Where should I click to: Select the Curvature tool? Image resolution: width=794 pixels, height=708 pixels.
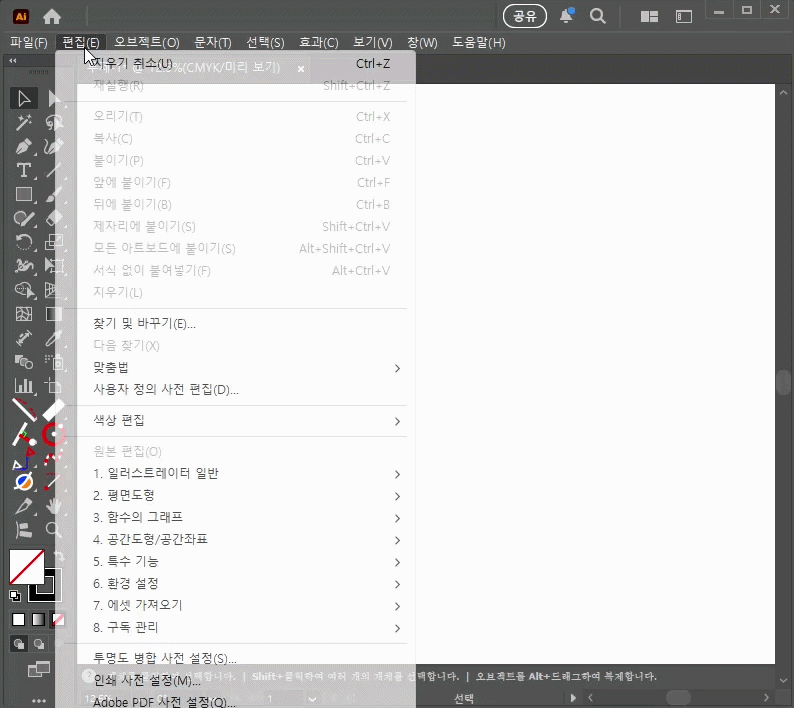coord(53,146)
